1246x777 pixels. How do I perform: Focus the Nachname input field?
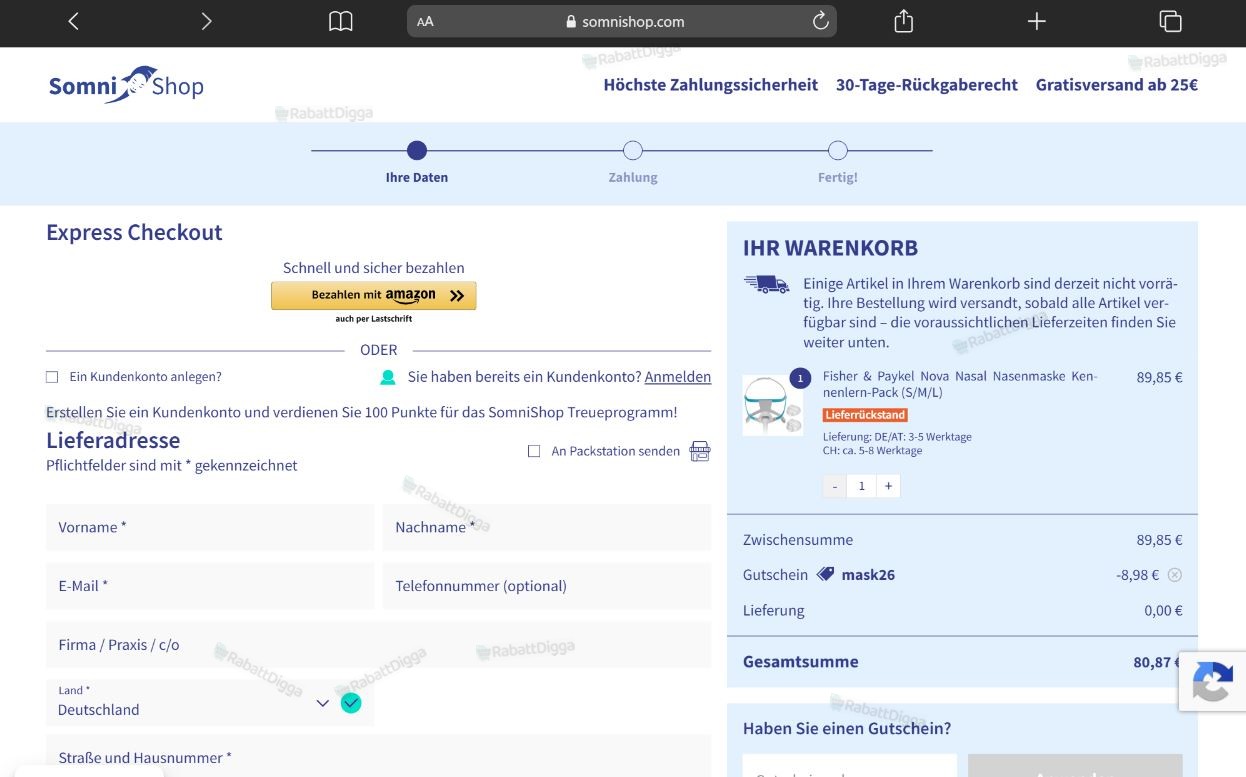(x=547, y=527)
